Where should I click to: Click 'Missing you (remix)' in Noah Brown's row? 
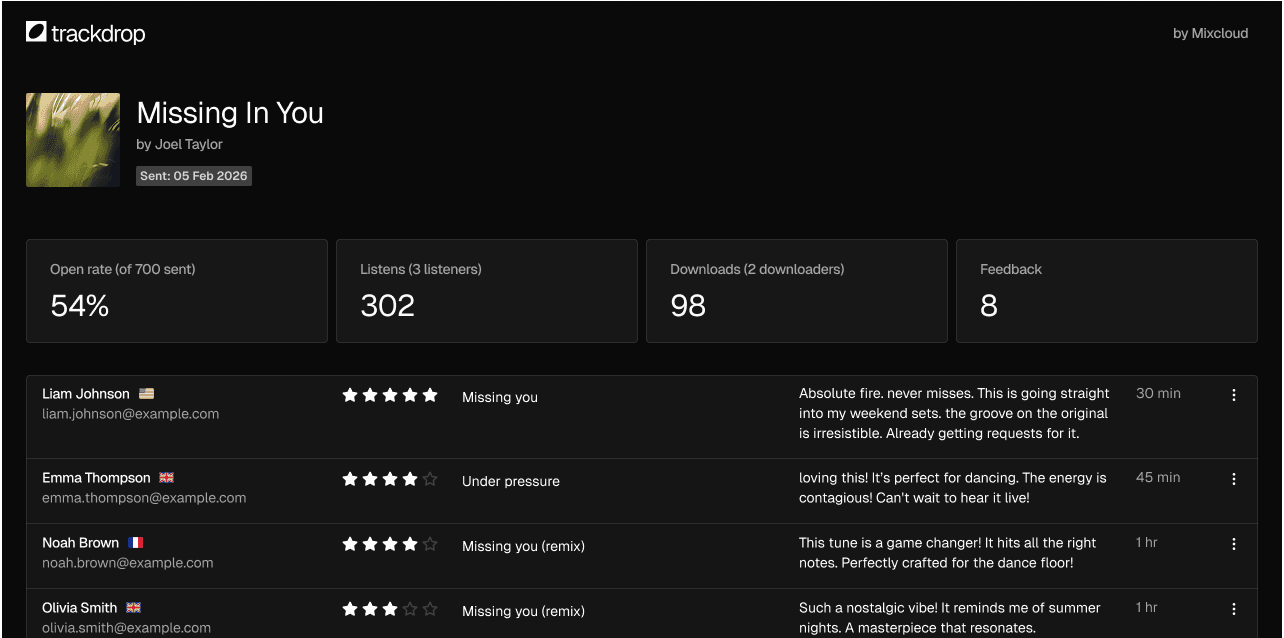point(523,546)
